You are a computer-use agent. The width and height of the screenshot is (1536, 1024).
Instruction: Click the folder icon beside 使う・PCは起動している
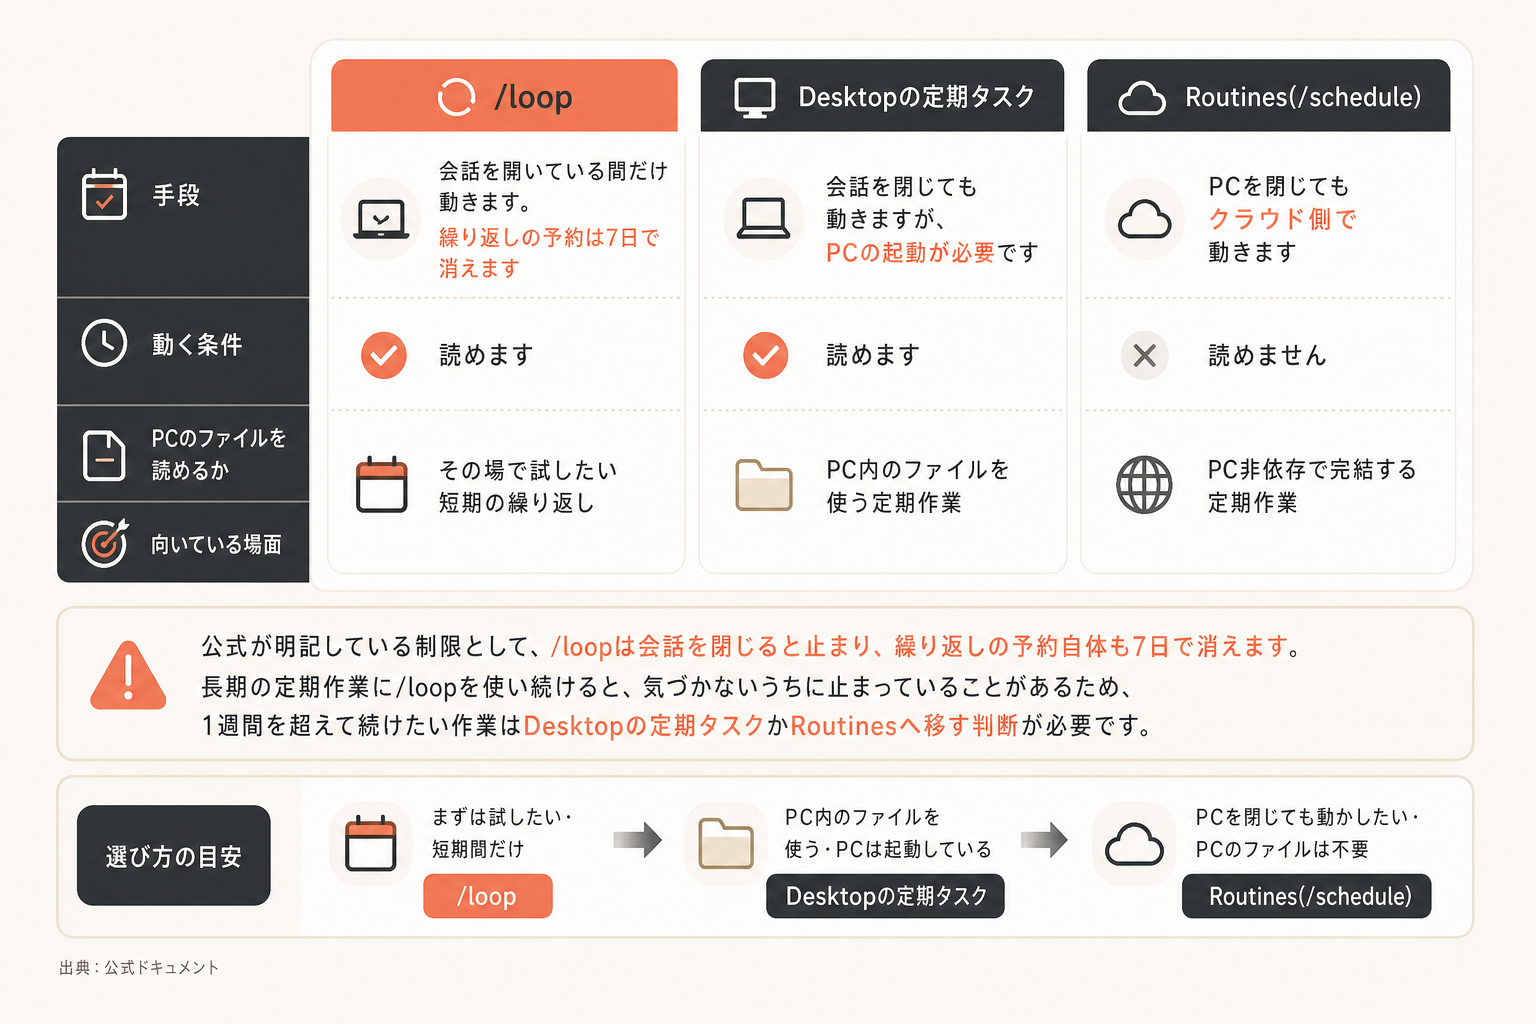point(726,843)
